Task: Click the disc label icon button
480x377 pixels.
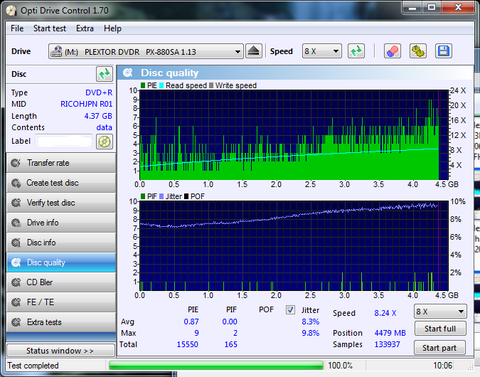Action: [104, 141]
